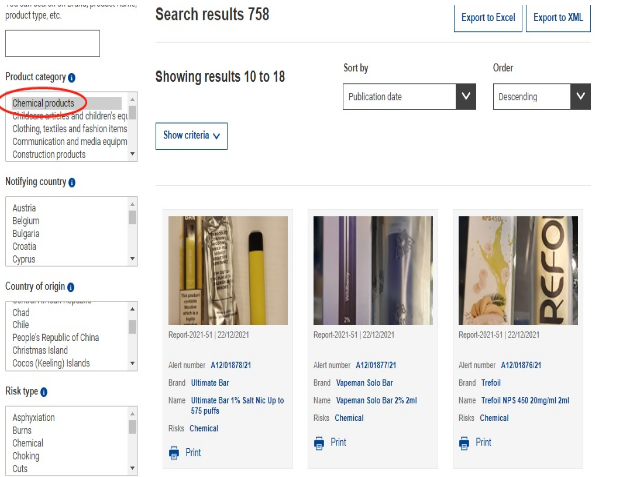Click the free text search input field

52,43
